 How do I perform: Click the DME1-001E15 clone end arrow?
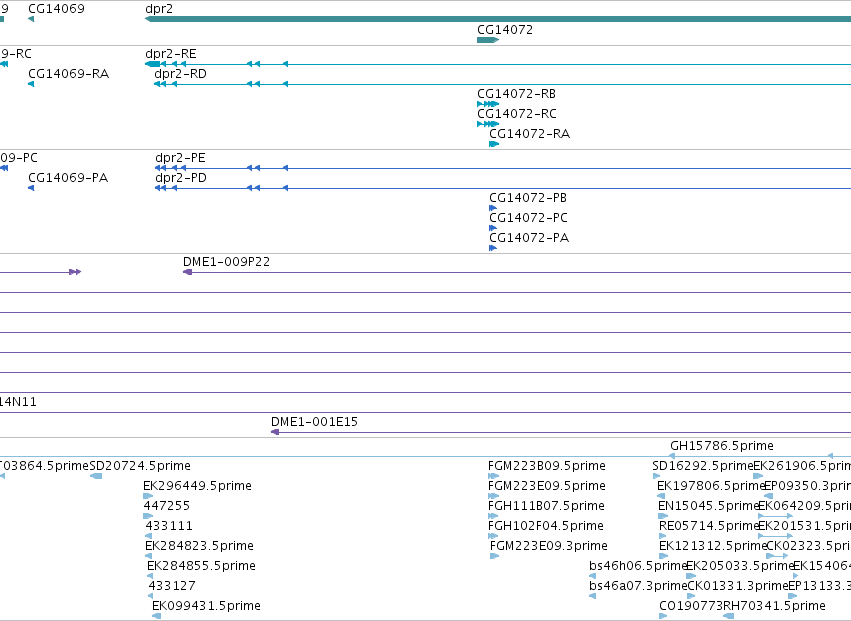click(275, 433)
